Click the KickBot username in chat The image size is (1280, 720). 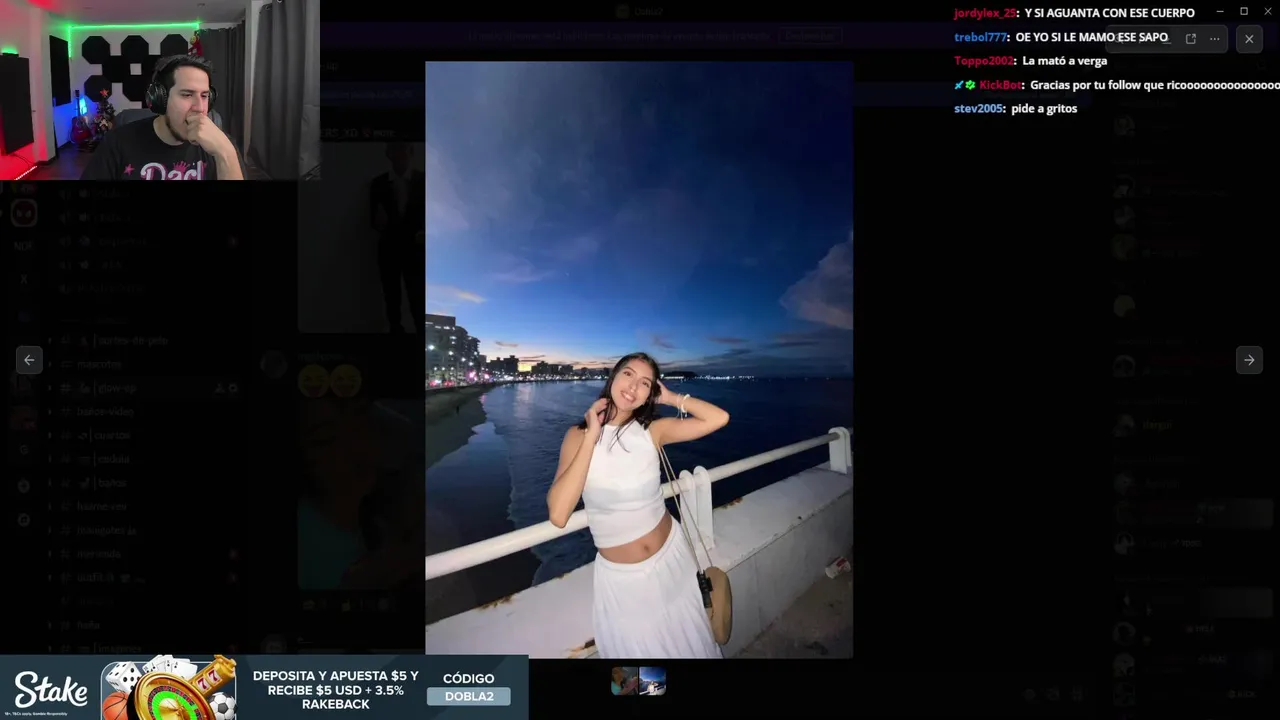pyautogui.click(x=1001, y=85)
